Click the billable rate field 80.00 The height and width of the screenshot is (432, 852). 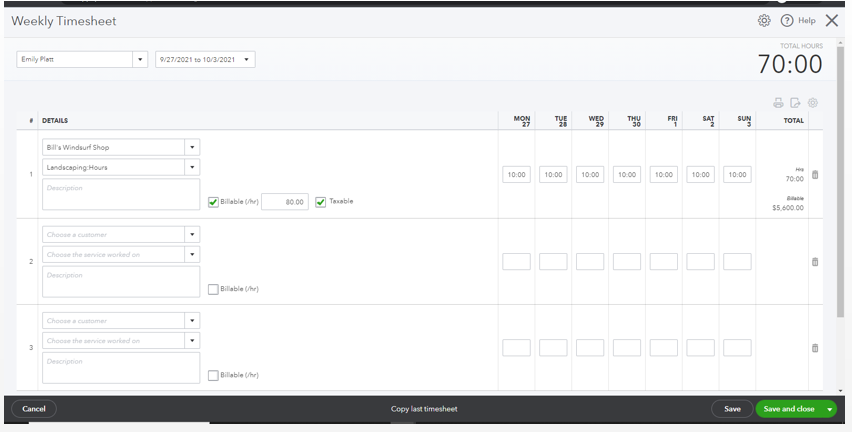(x=285, y=202)
